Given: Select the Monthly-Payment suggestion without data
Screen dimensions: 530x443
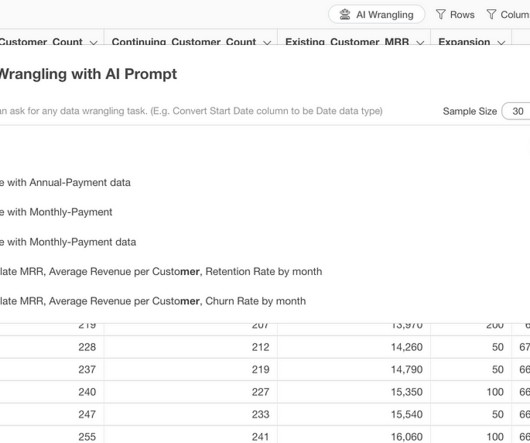Looking at the screenshot, I should click(x=56, y=212).
